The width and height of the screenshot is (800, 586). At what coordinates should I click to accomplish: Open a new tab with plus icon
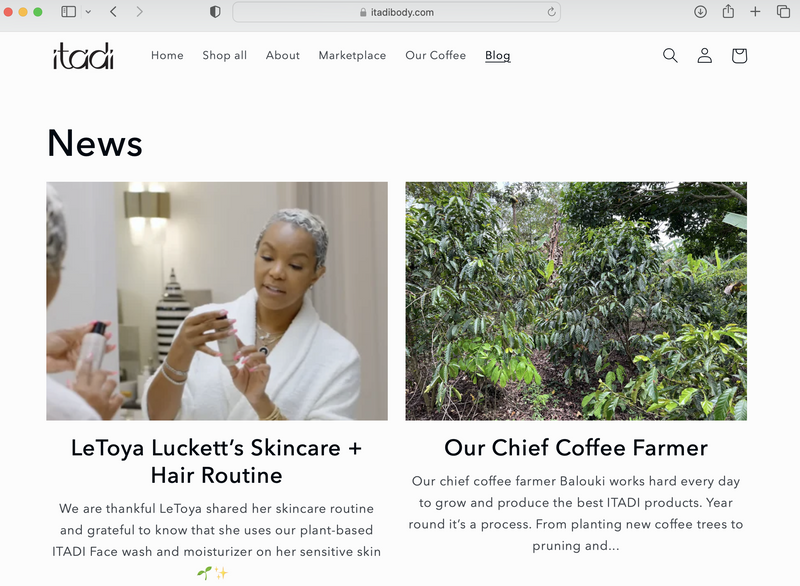tap(756, 12)
